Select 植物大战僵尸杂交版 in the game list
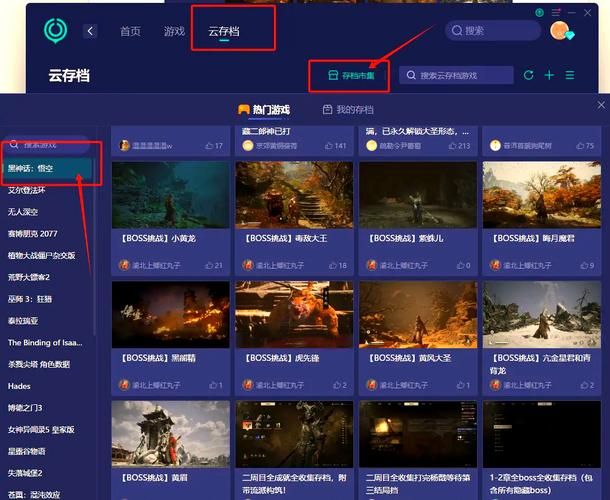This screenshot has height=500, width=610. pyautogui.click(x=42, y=256)
